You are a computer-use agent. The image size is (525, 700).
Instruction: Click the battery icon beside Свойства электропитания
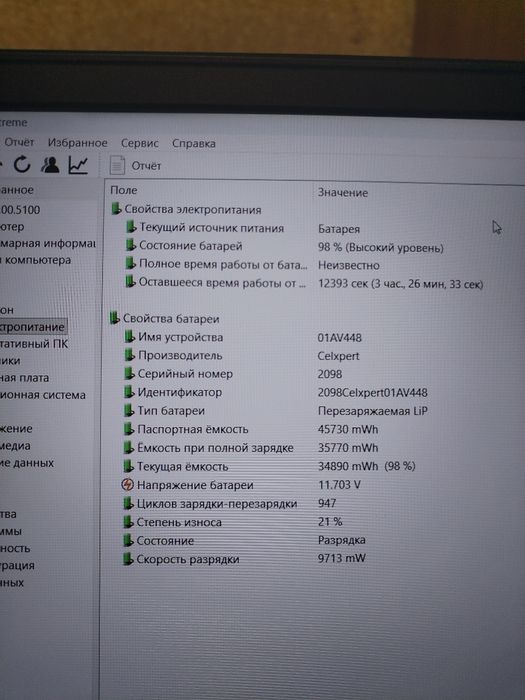116,208
